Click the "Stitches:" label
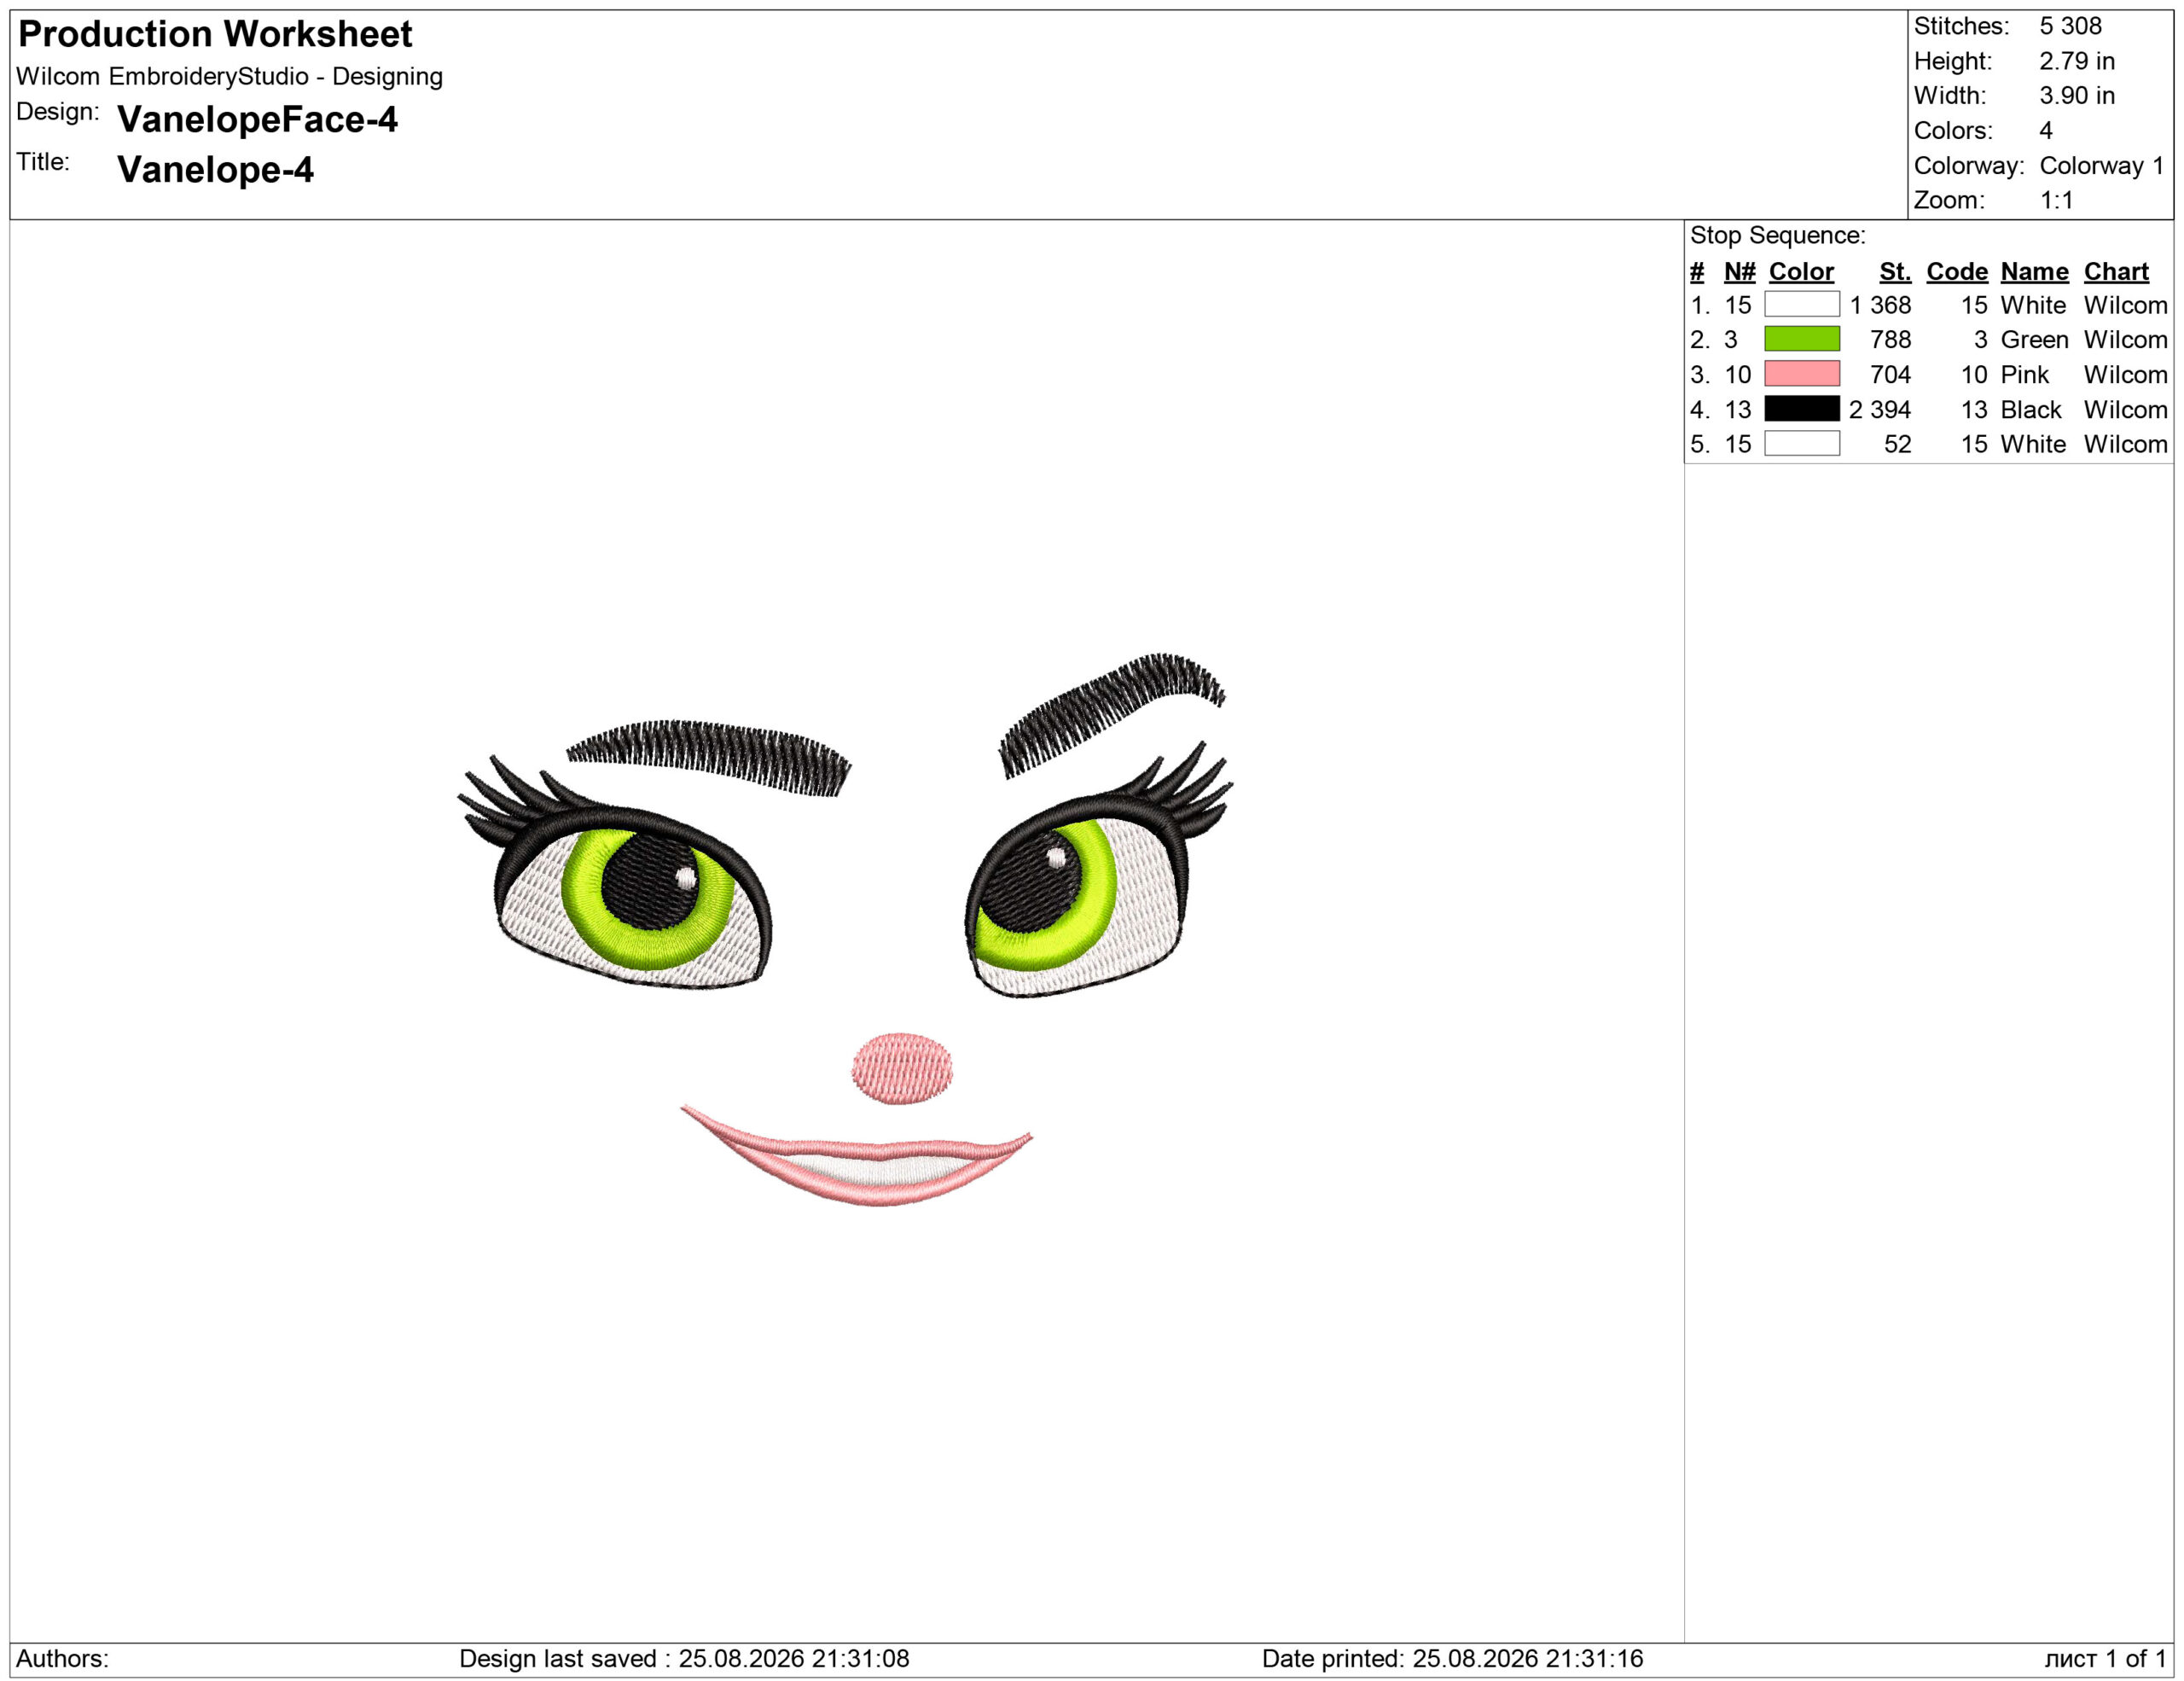The image size is (2184, 1681). click(x=1961, y=26)
